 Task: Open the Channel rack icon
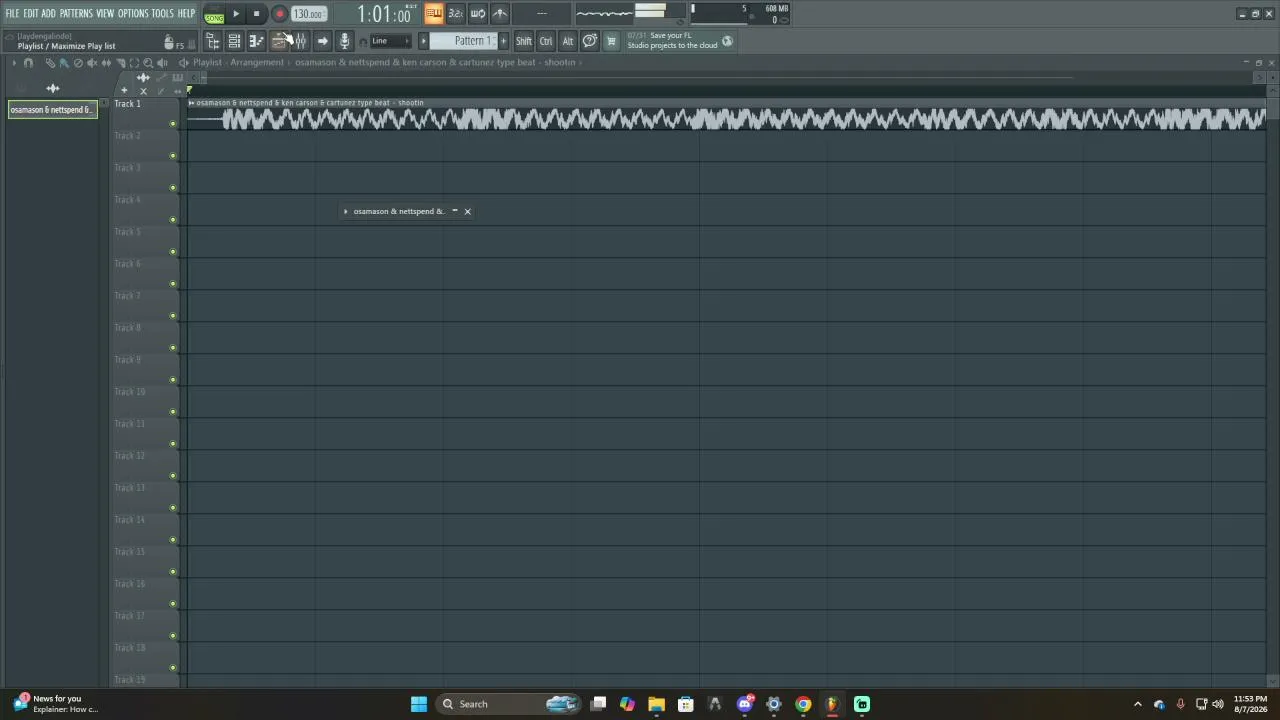click(234, 41)
